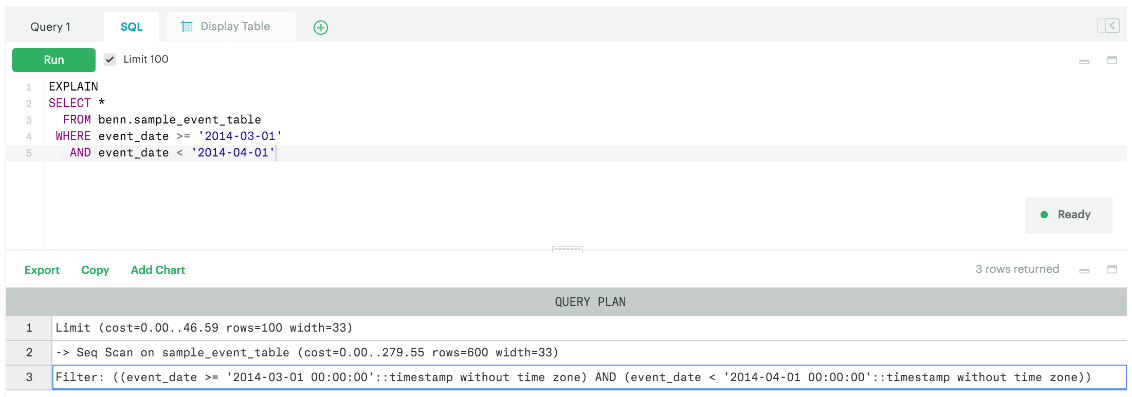This screenshot has height=397, width=1132.
Task: Click Add Chart
Action: click(158, 270)
